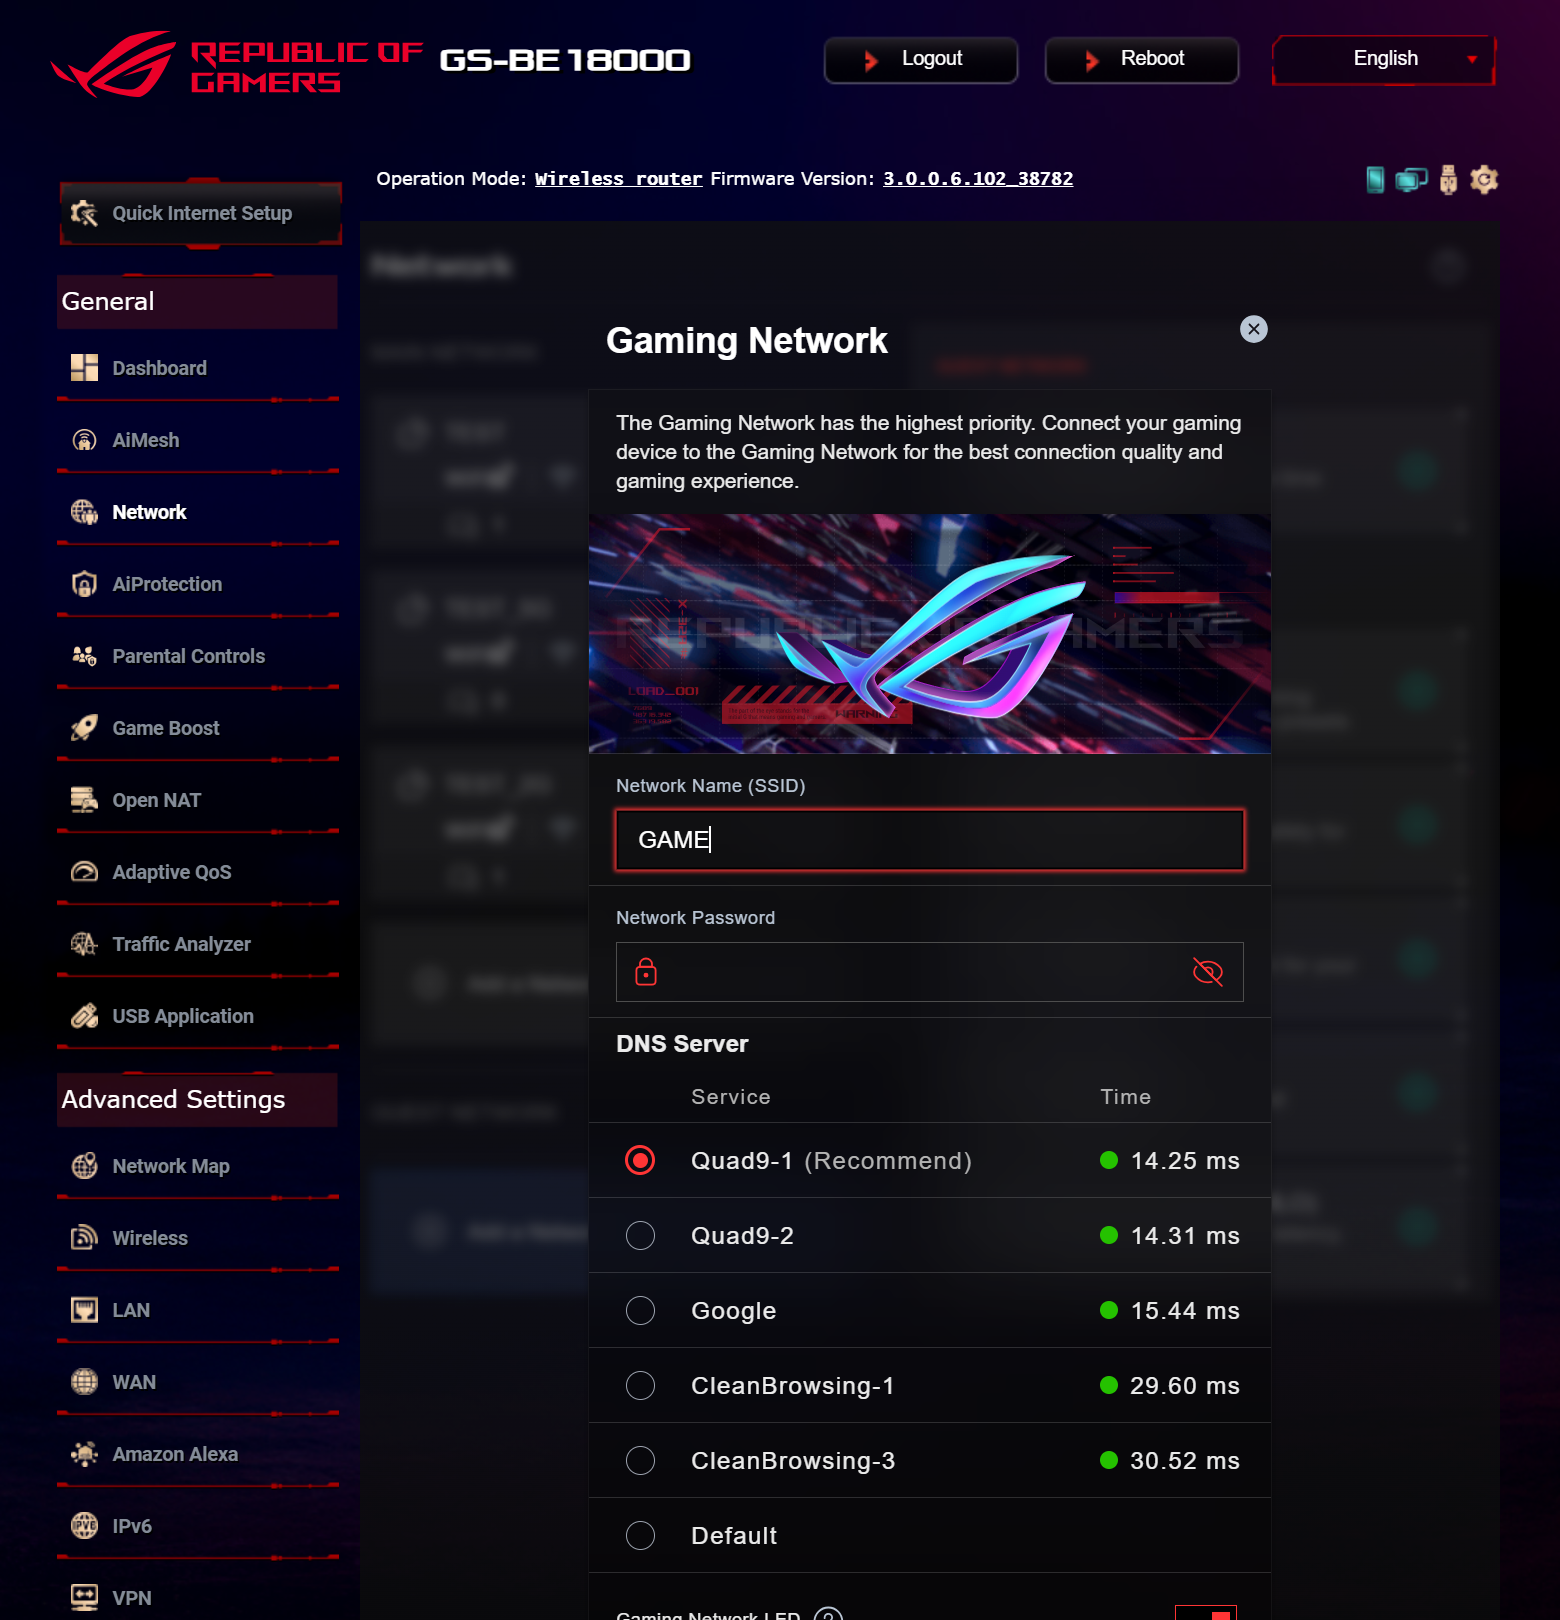Click the 14.25 ms latency value
Screen dimensions: 1560x1620
pyautogui.click(x=1185, y=1160)
